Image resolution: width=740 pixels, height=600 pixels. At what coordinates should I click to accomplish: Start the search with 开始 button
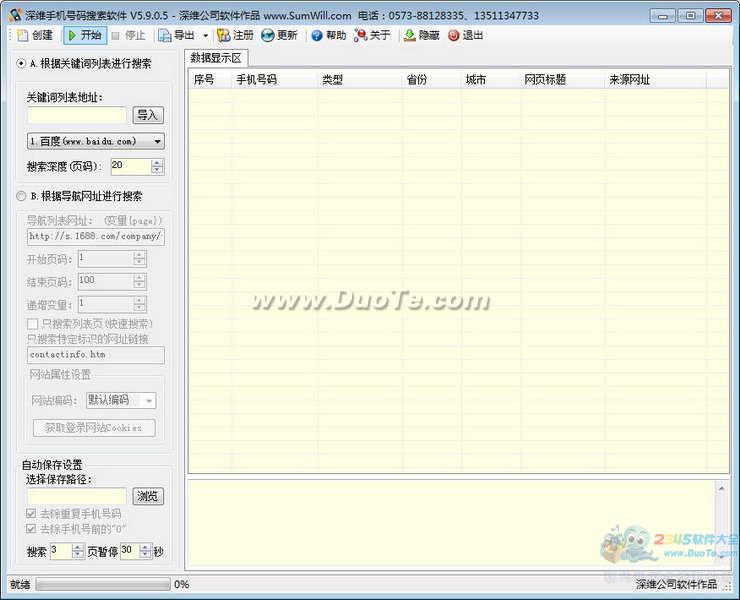pos(85,35)
